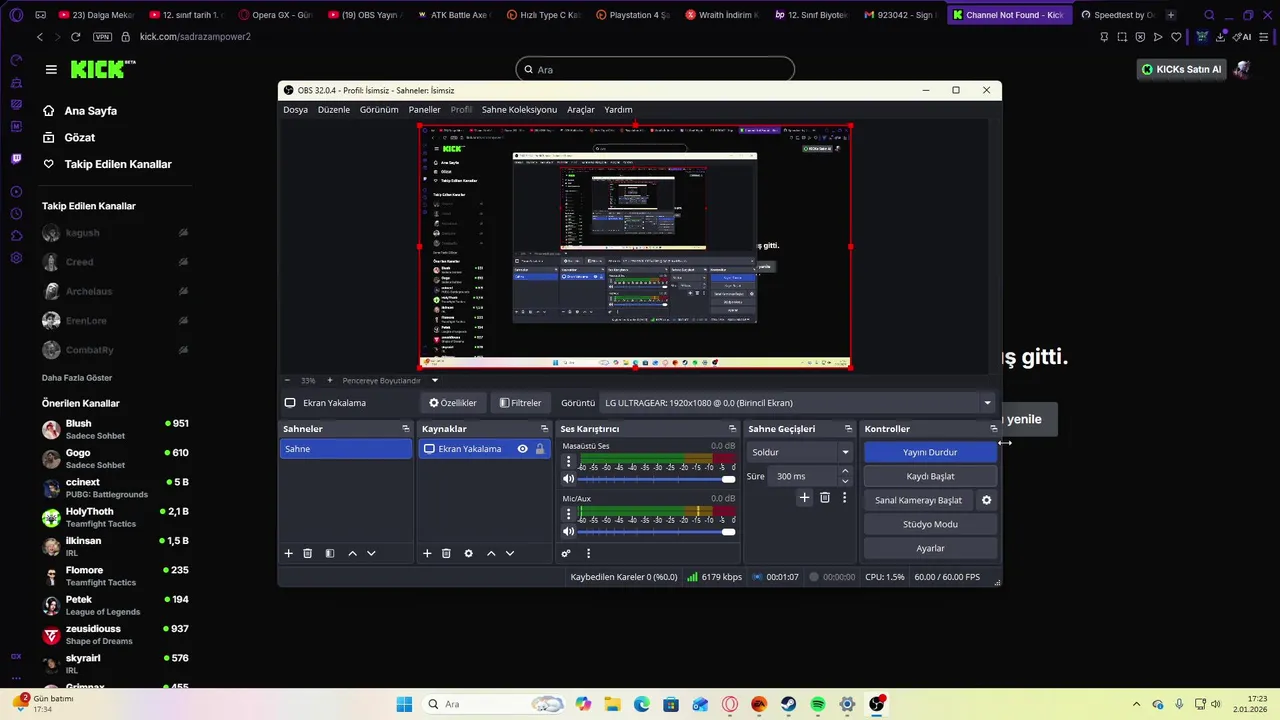Pop out the Sahne Geçişleri dock panel
The image size is (1280, 720).
click(x=848, y=428)
